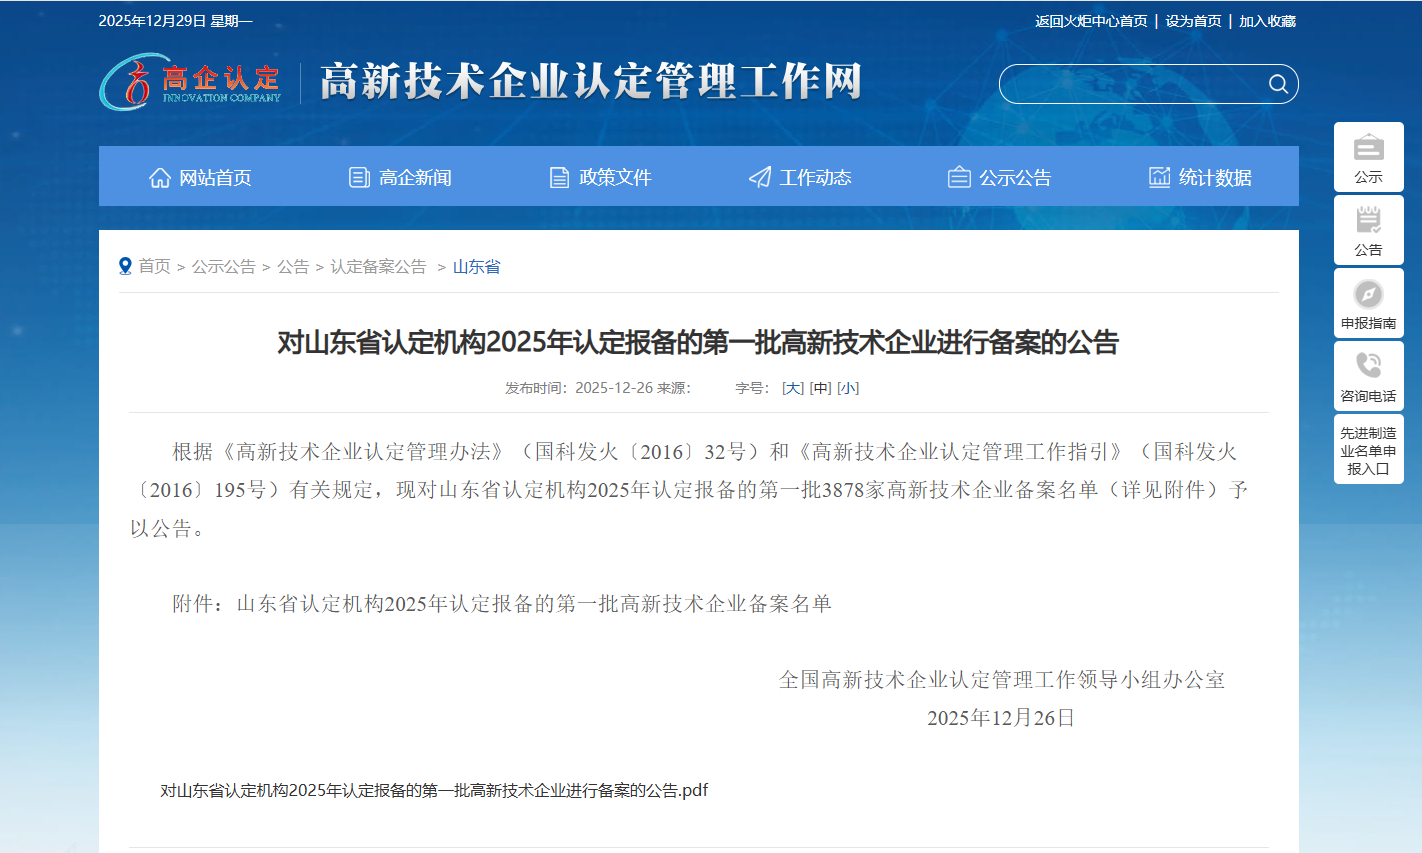1422x853 pixels.
Task: Click the document icon next to 政策文件
Action: click(x=559, y=176)
